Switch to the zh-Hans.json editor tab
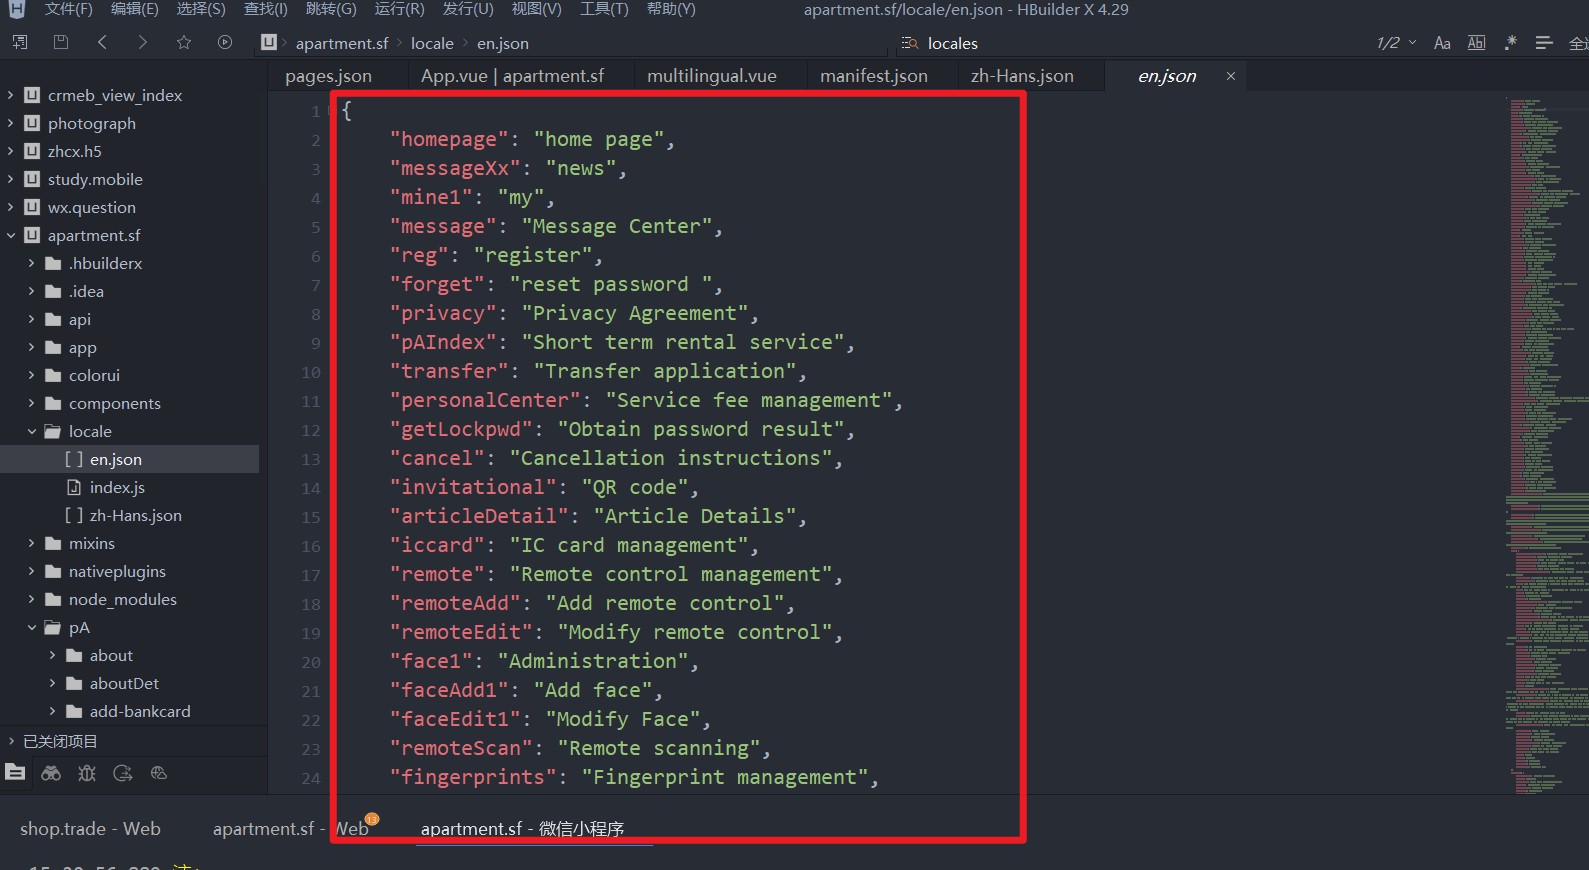This screenshot has height=870, width=1589. (x=1022, y=76)
